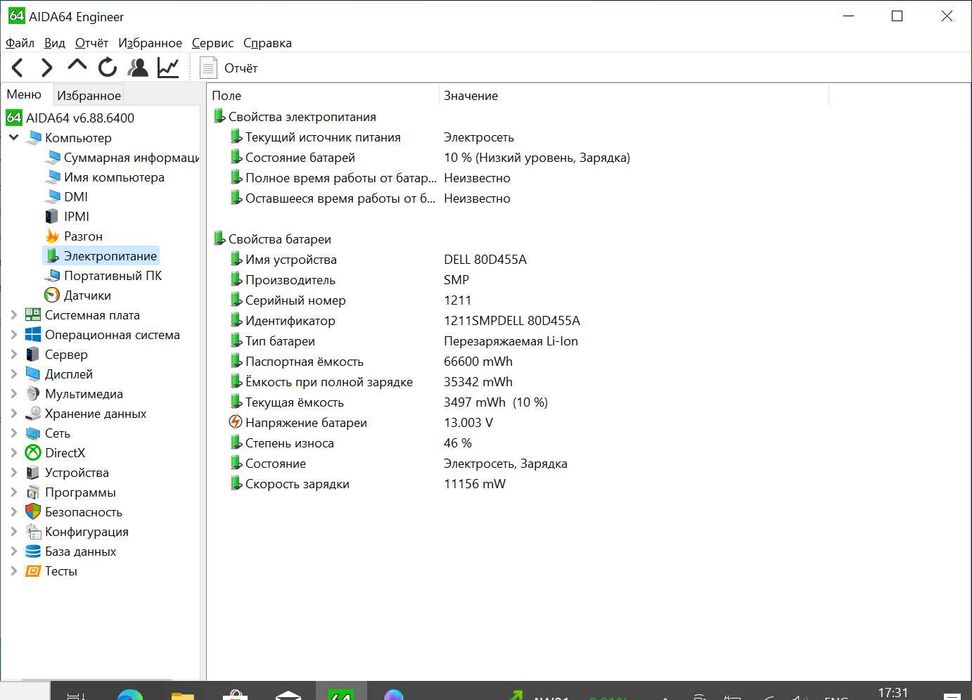The height and width of the screenshot is (700, 972).
Task: Open the Отчёт menu in the menu bar
Action: [91, 43]
